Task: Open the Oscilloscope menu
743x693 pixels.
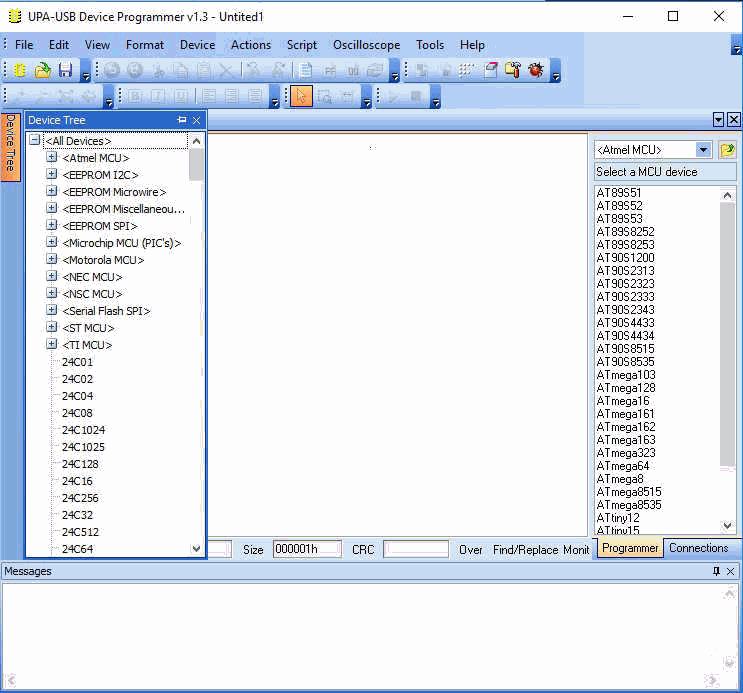Action: click(x=366, y=45)
